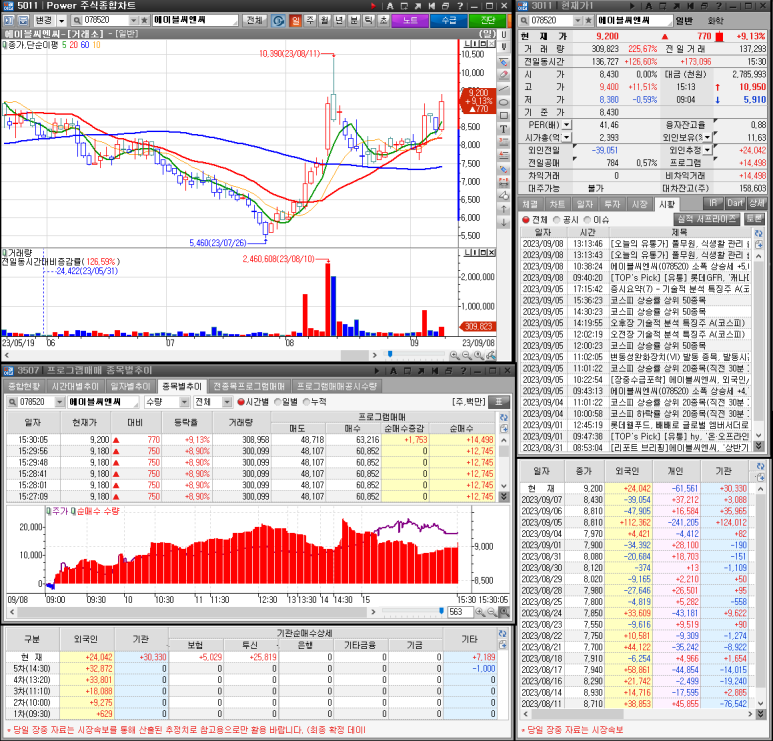Open the PER(배) dropdown

(566, 125)
